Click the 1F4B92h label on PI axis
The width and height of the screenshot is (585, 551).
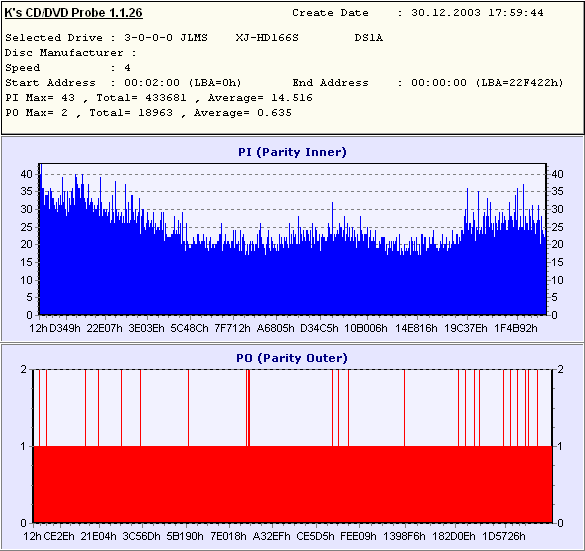coord(516,328)
